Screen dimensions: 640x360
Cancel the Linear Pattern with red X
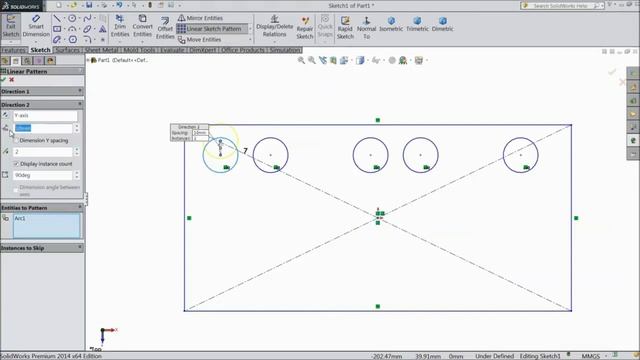pyautogui.click(x=11, y=80)
